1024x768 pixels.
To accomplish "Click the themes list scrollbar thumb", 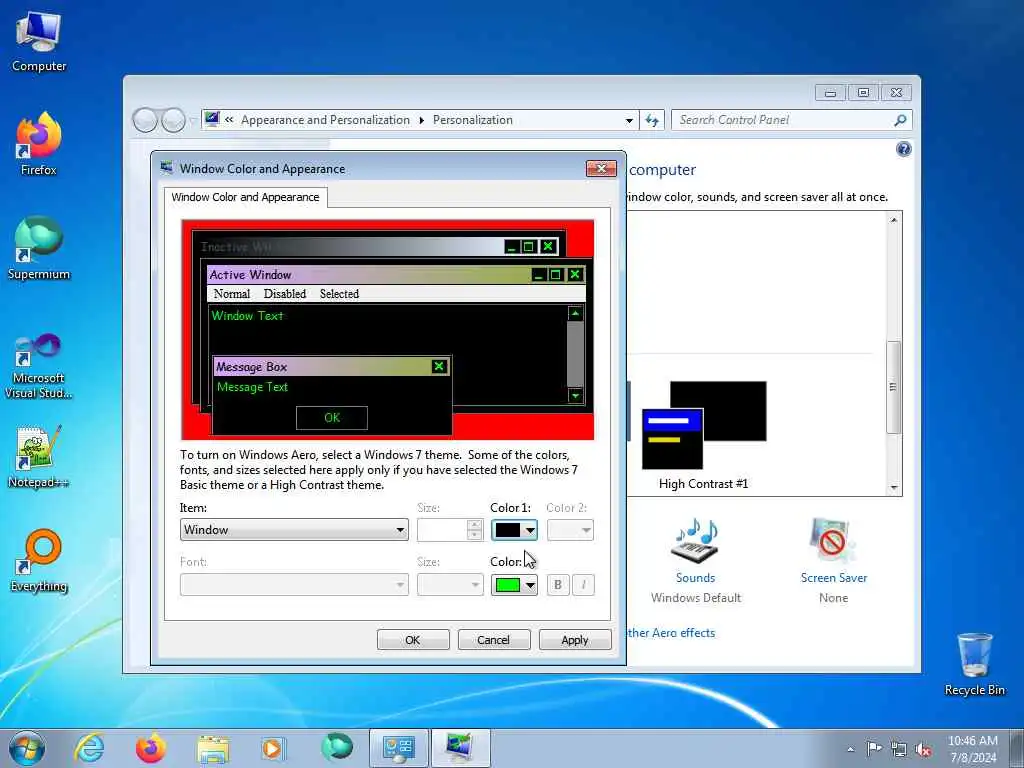I will 893,387.
